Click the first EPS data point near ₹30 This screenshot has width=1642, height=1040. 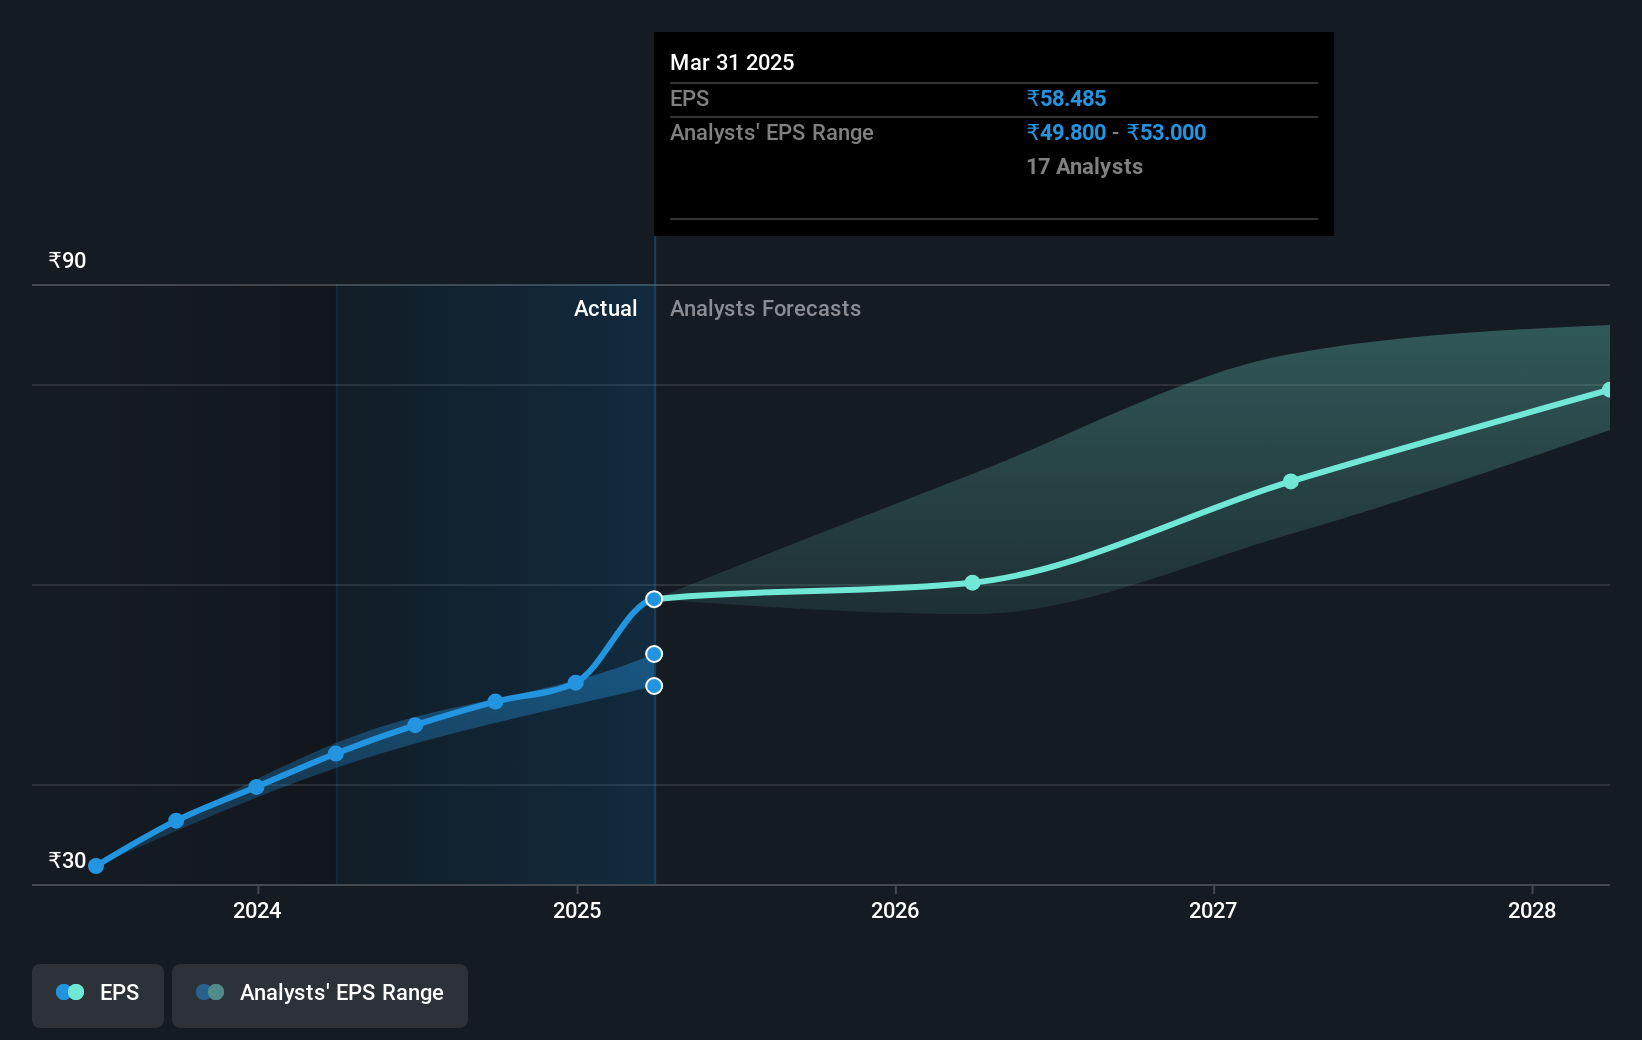(96, 866)
